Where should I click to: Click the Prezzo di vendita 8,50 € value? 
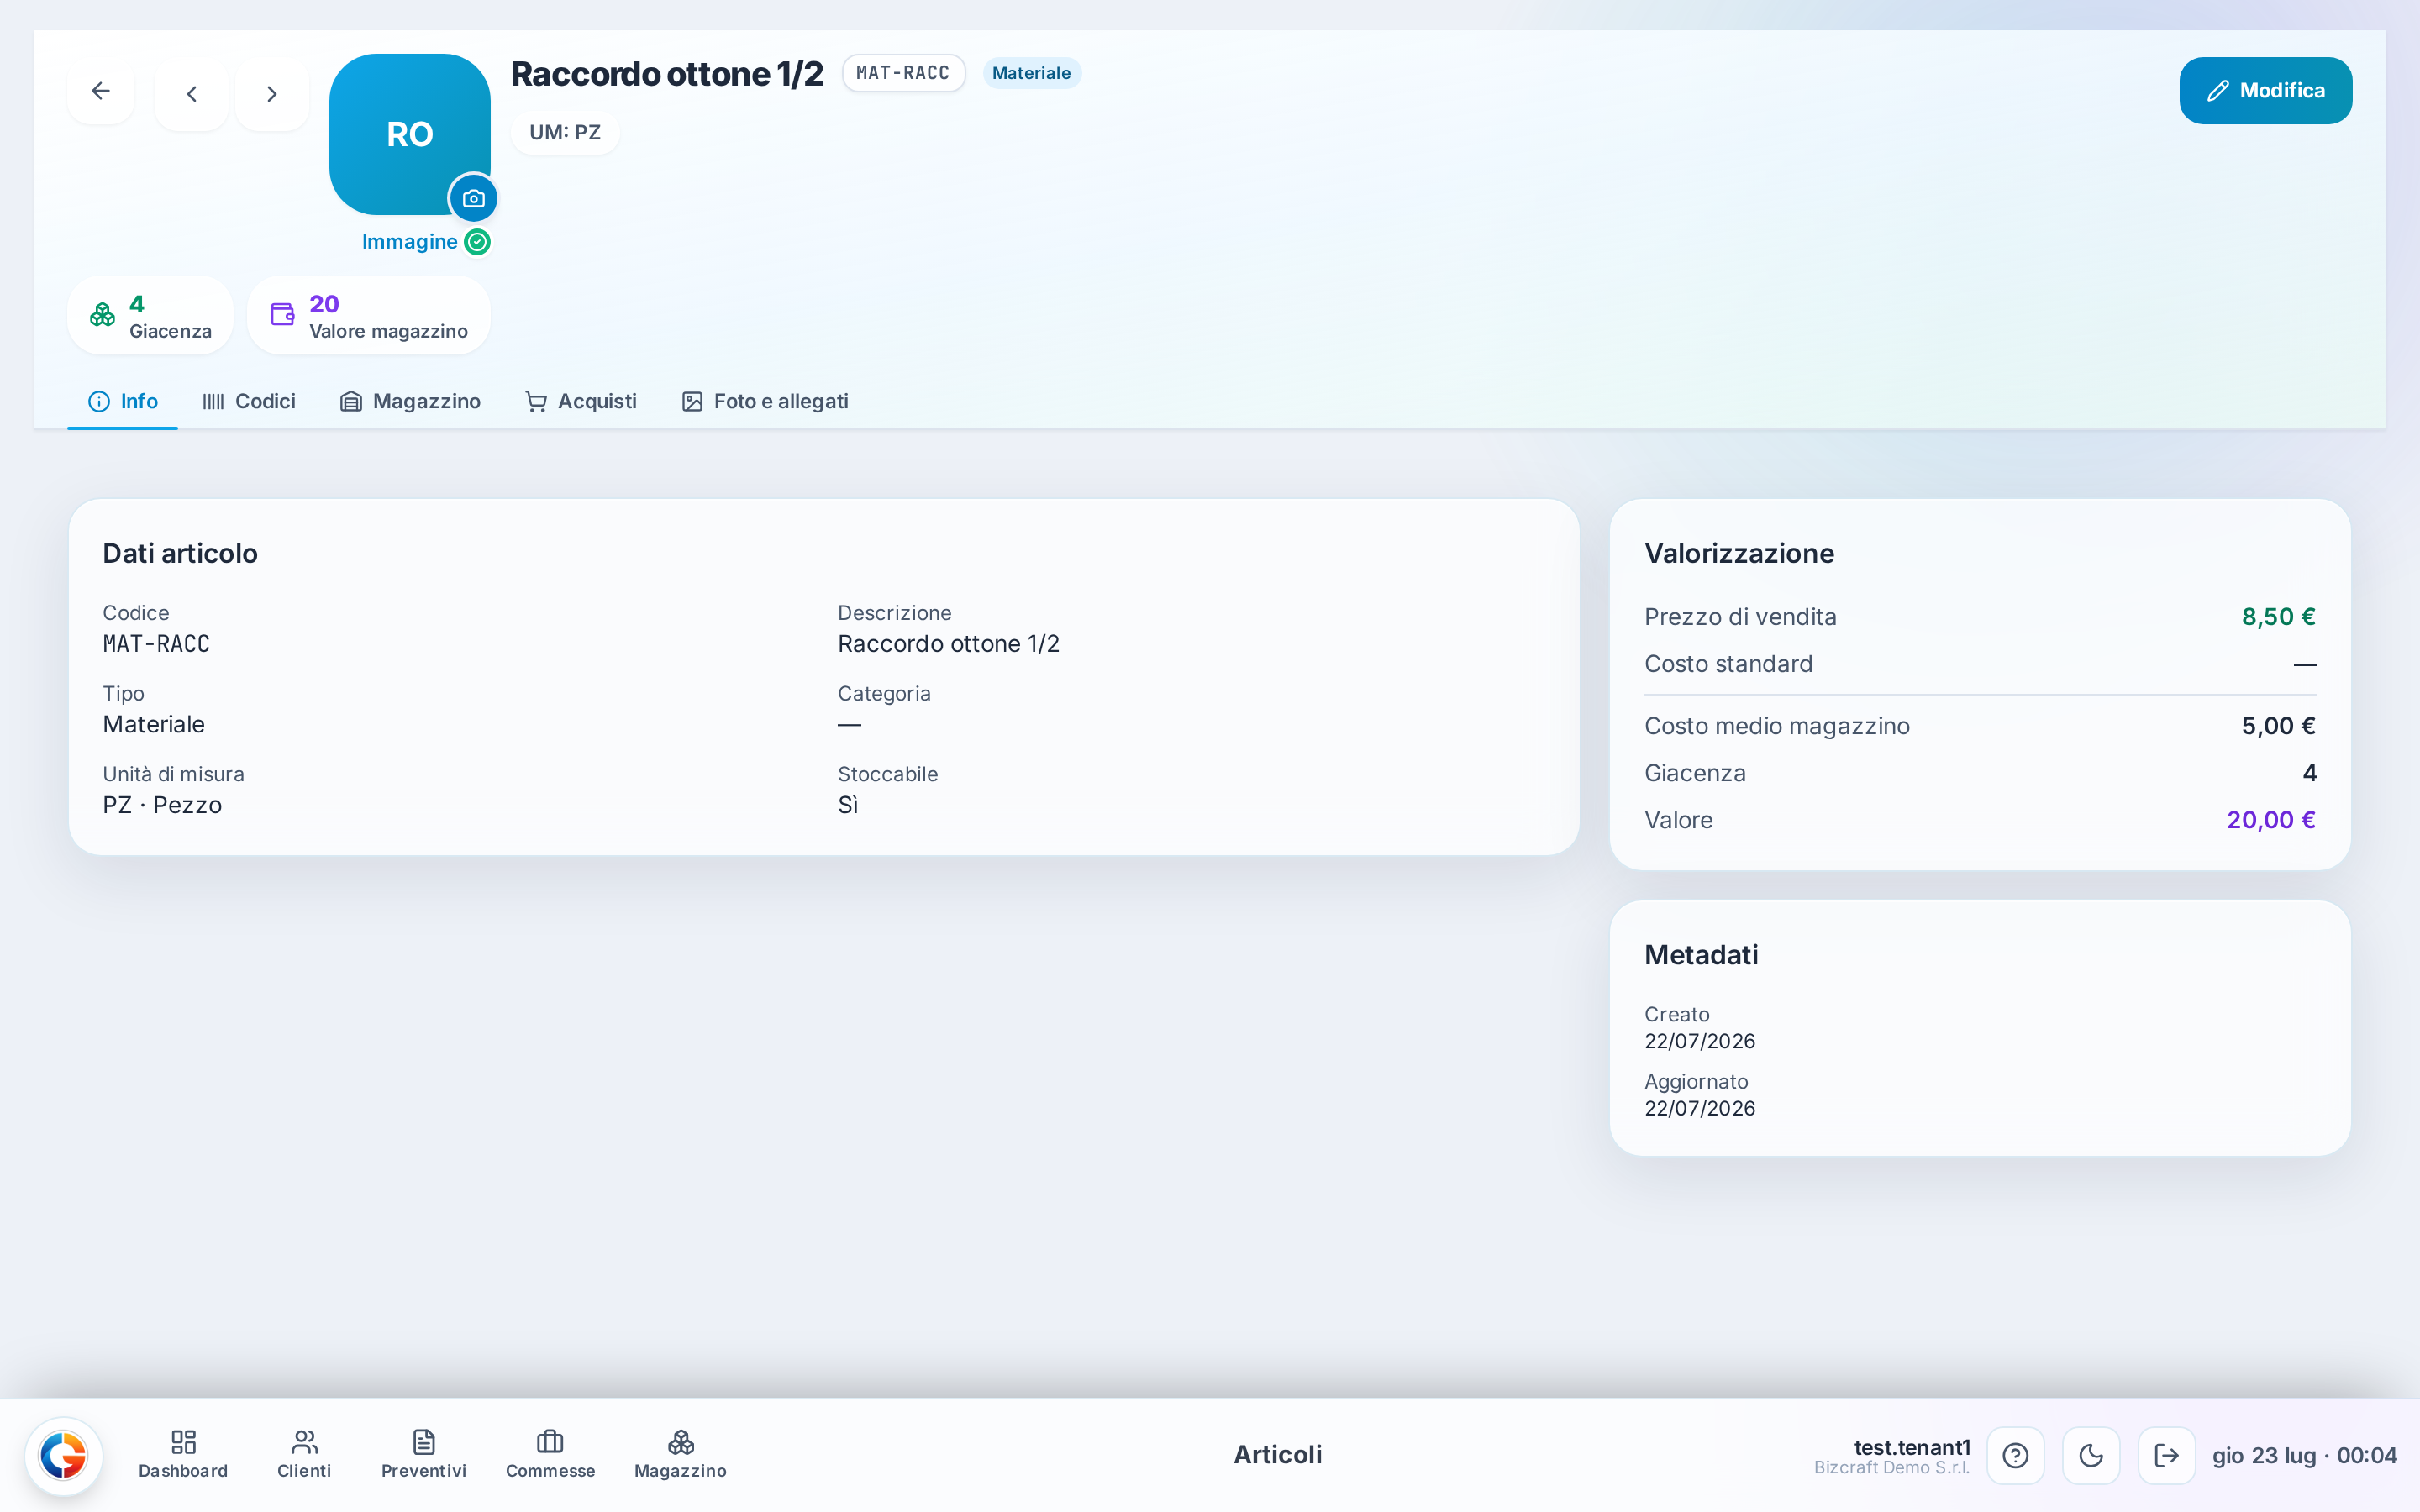click(2278, 617)
